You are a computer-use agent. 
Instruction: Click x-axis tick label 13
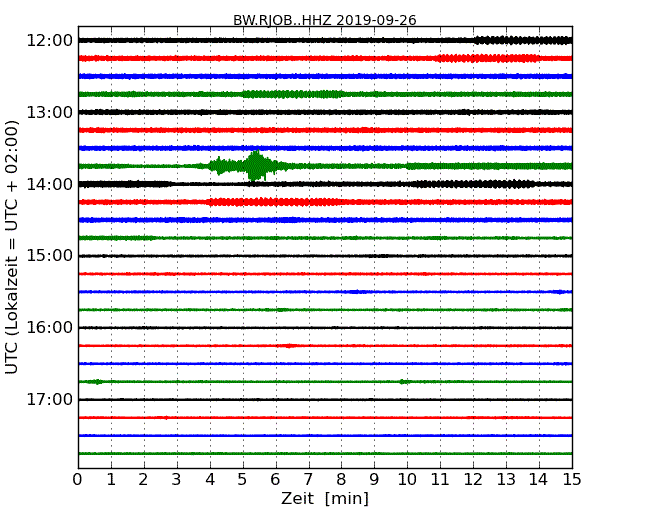pyautogui.click(x=506, y=479)
